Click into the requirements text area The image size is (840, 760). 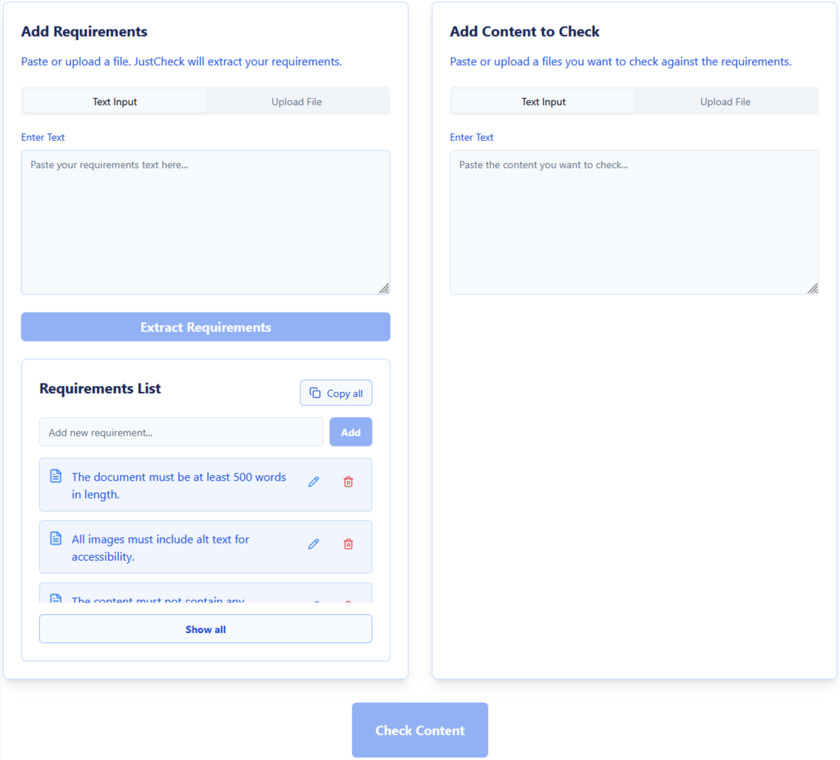[x=205, y=222]
